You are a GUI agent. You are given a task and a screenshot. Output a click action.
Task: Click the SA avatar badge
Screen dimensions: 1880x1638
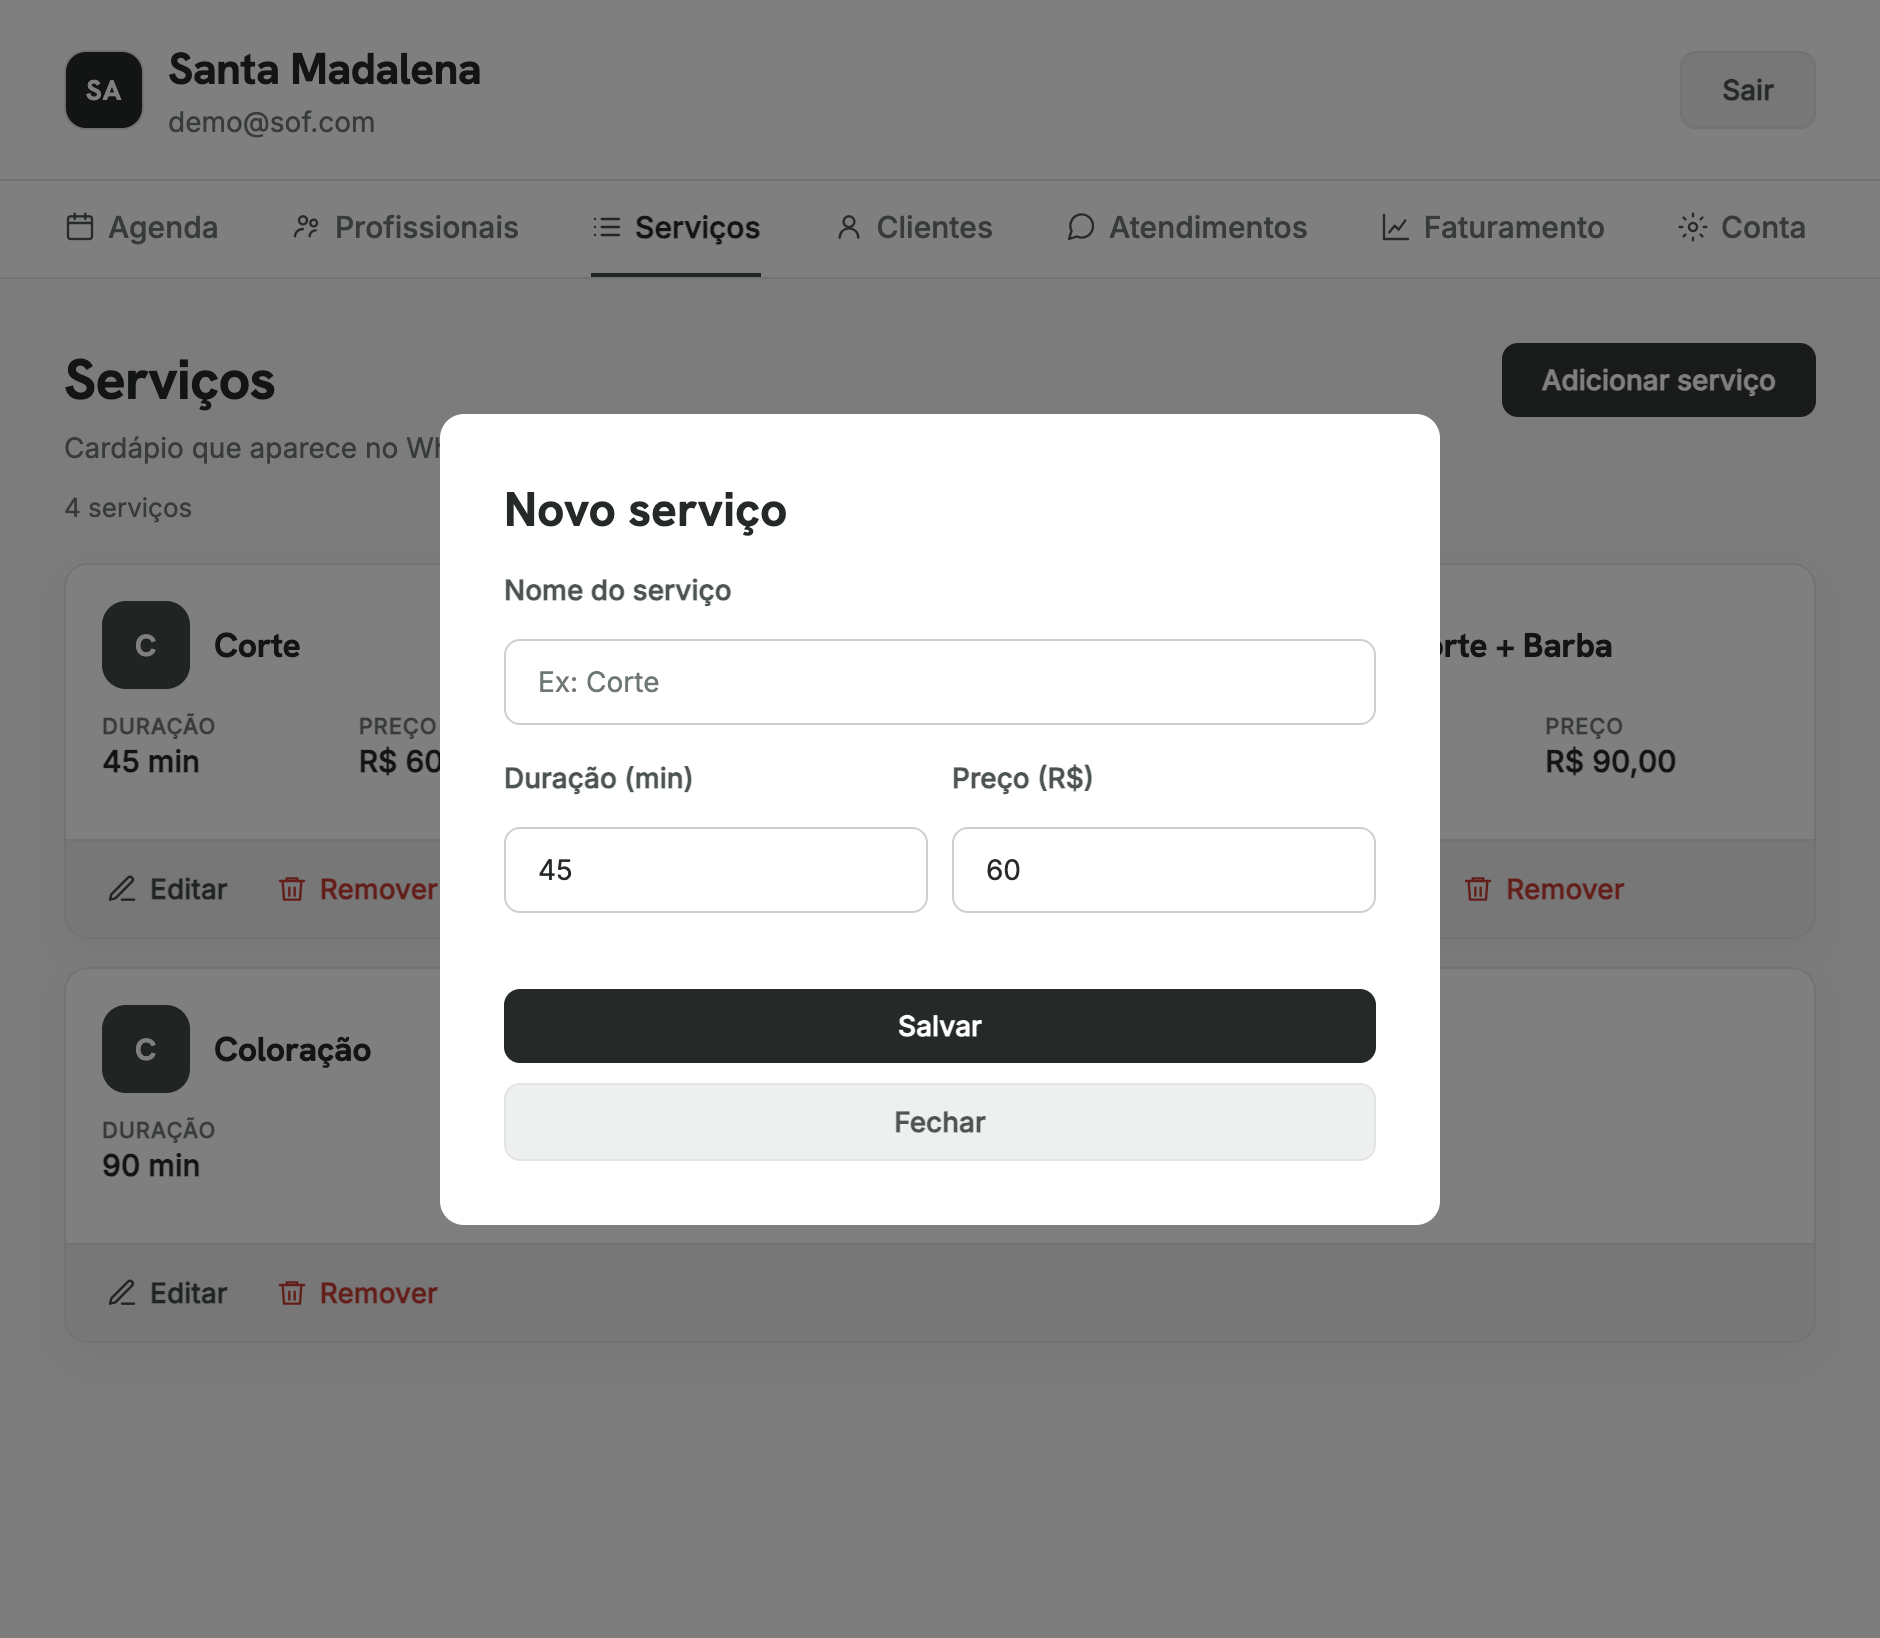(x=104, y=90)
